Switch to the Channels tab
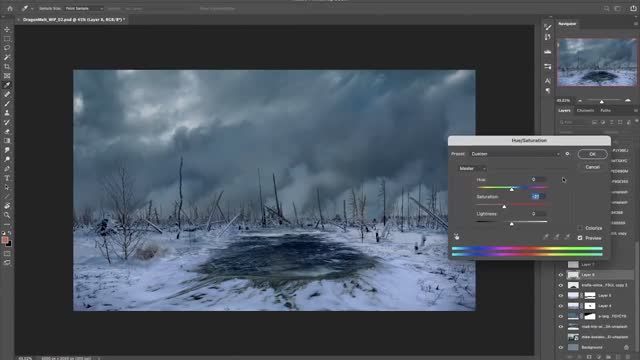The image size is (640, 360). point(585,111)
